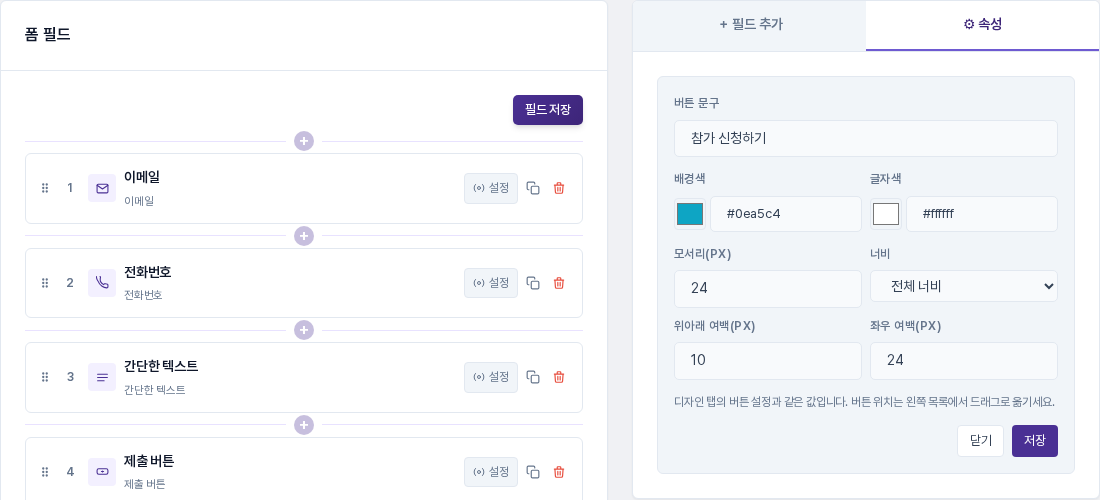Select the 속성 tab
The height and width of the screenshot is (500, 1100).
[x=983, y=25]
